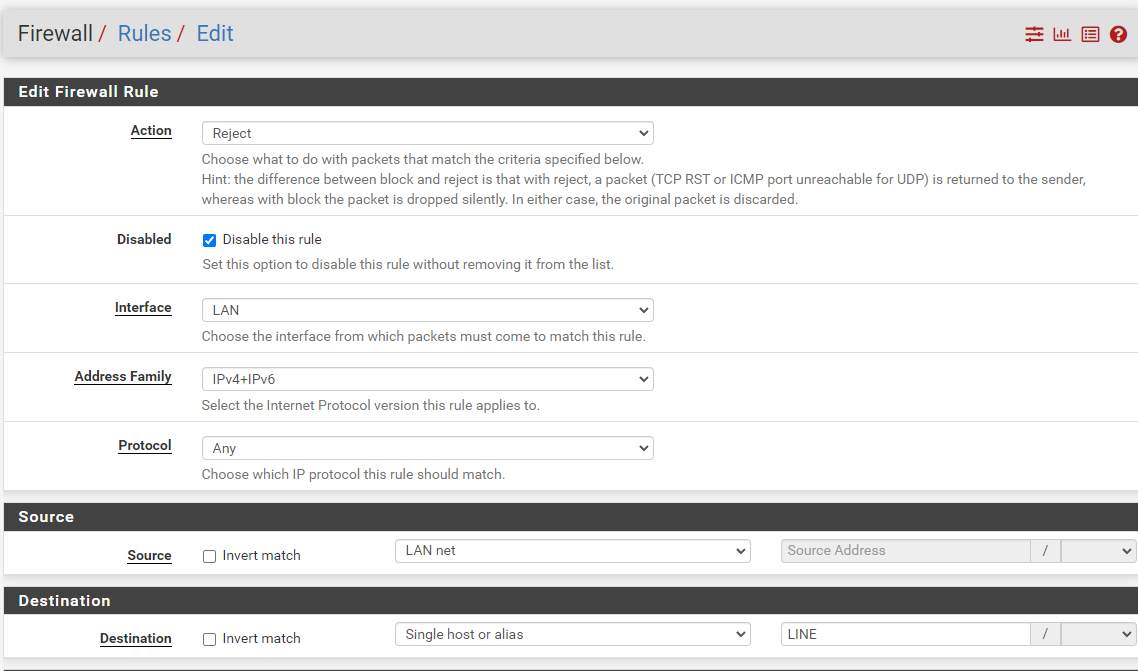1138x671 pixels.
Task: Open the Source subnet mask dropdown
Action: (x=1098, y=551)
